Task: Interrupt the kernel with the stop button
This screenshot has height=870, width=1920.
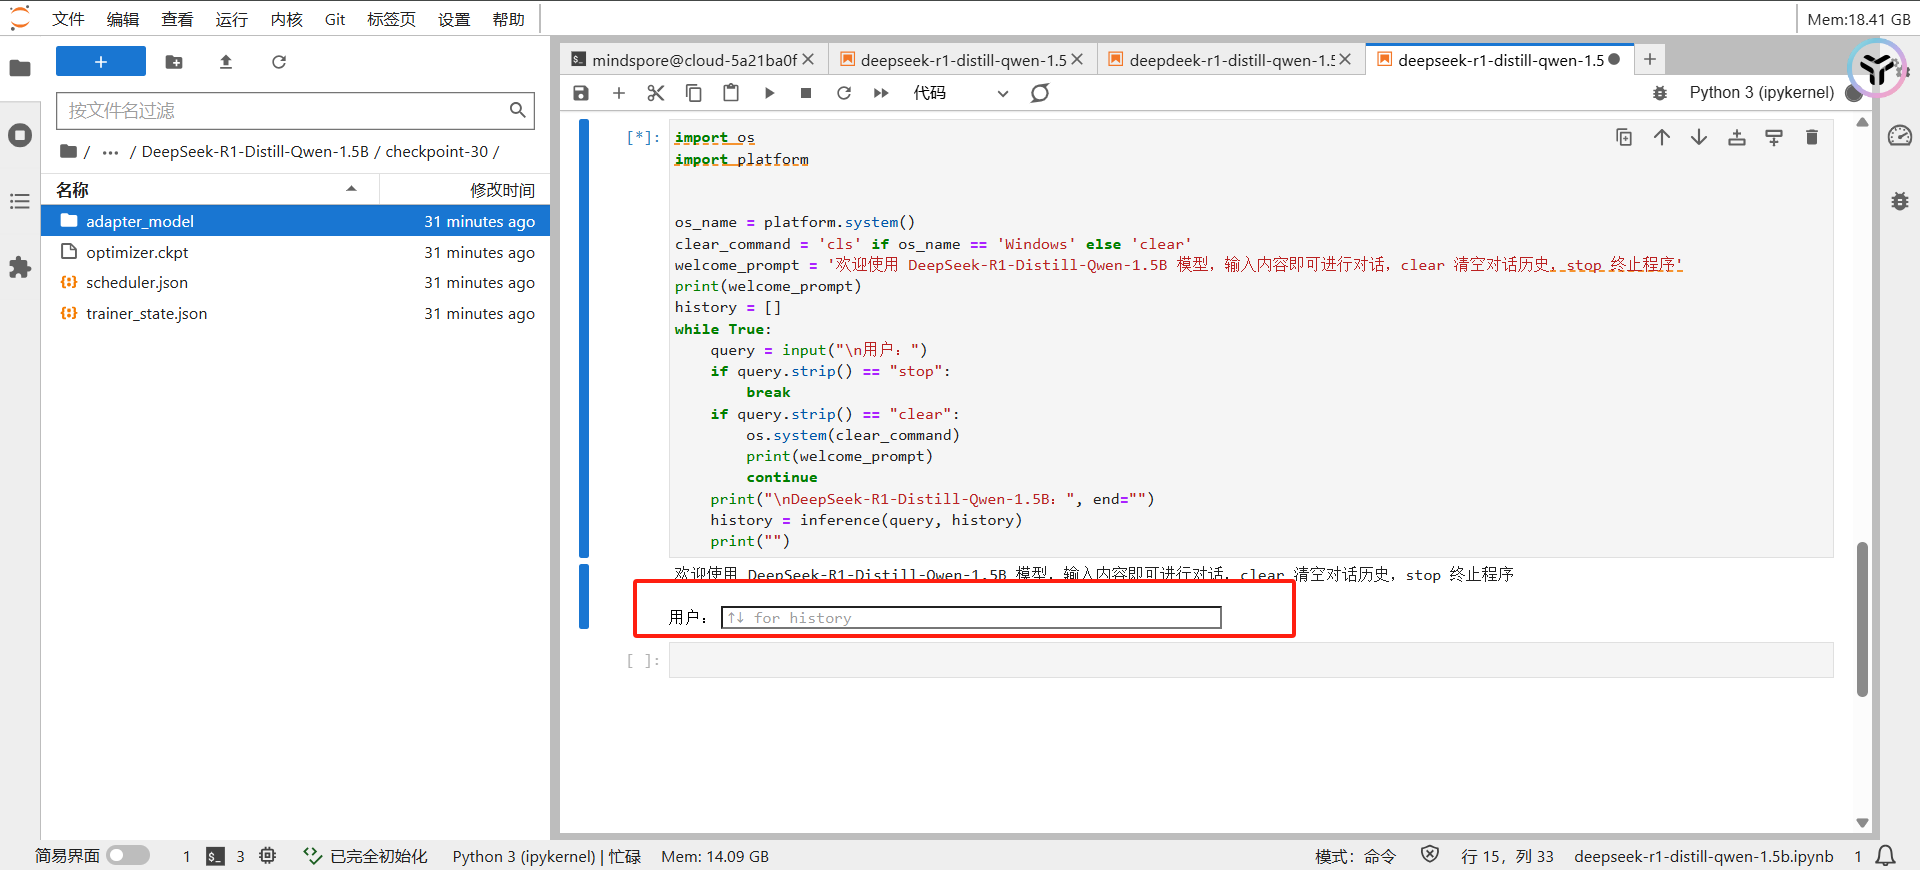Action: [x=806, y=93]
